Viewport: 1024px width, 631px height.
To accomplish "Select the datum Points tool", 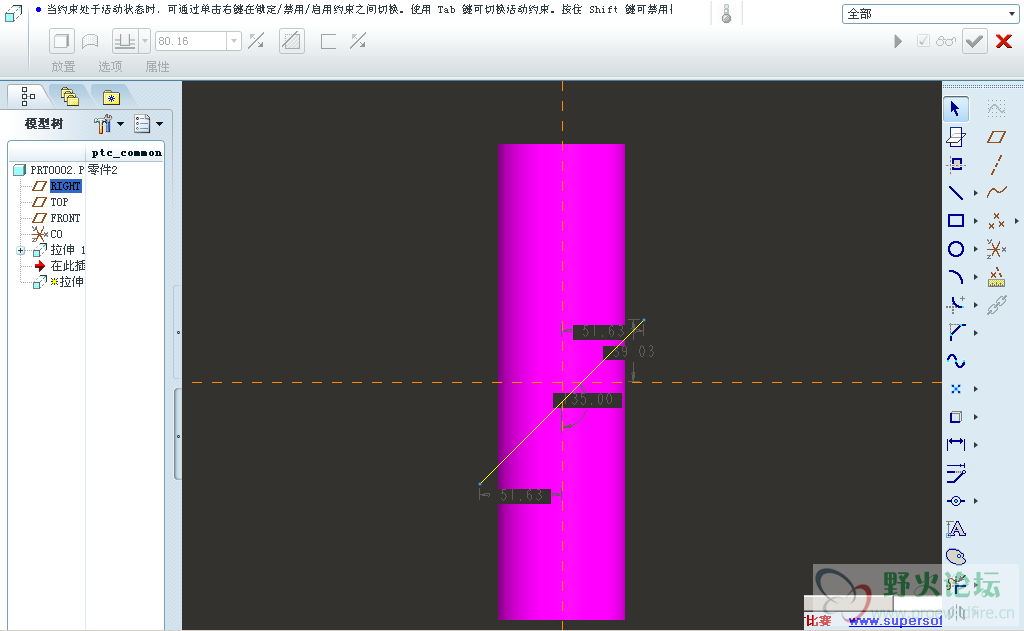I will coord(996,221).
